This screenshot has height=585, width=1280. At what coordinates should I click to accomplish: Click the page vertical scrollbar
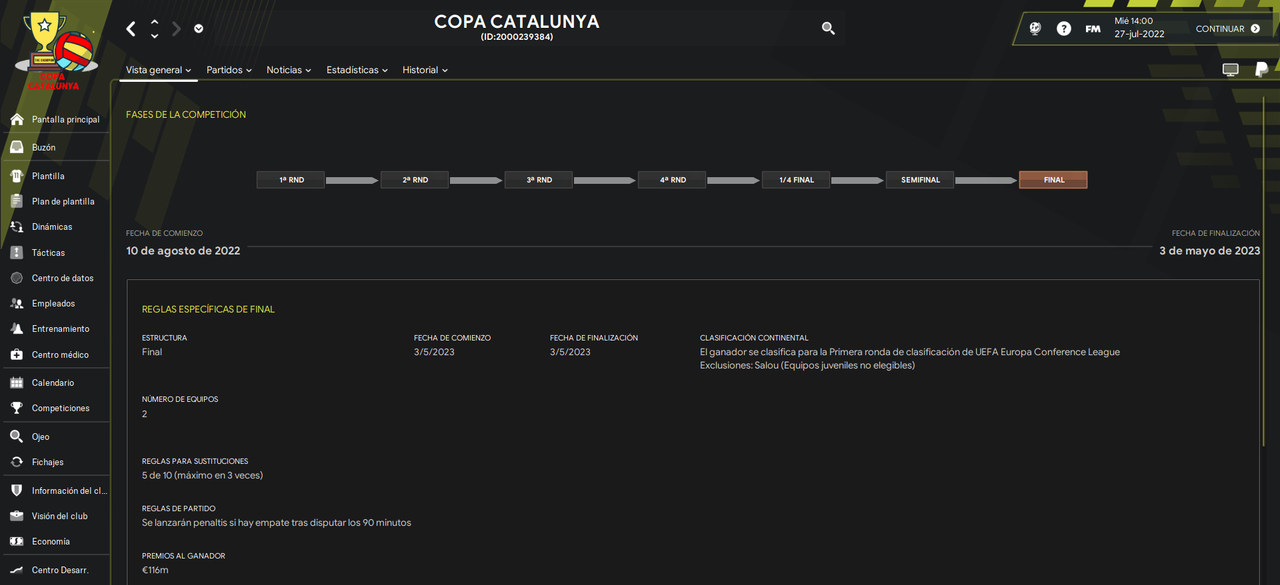[1266, 270]
